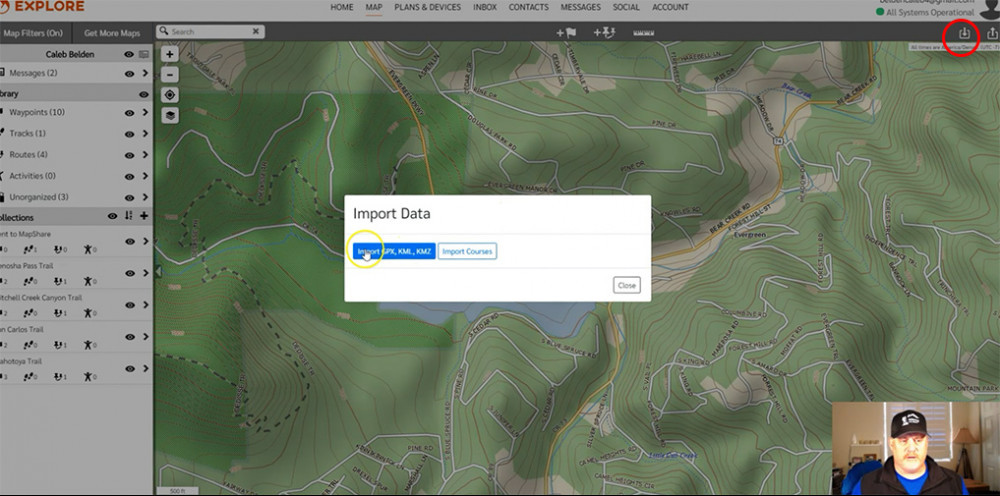Viewport: 1000px width, 496px height.
Task: Toggle visibility for Caleb Belden
Action: click(129, 55)
